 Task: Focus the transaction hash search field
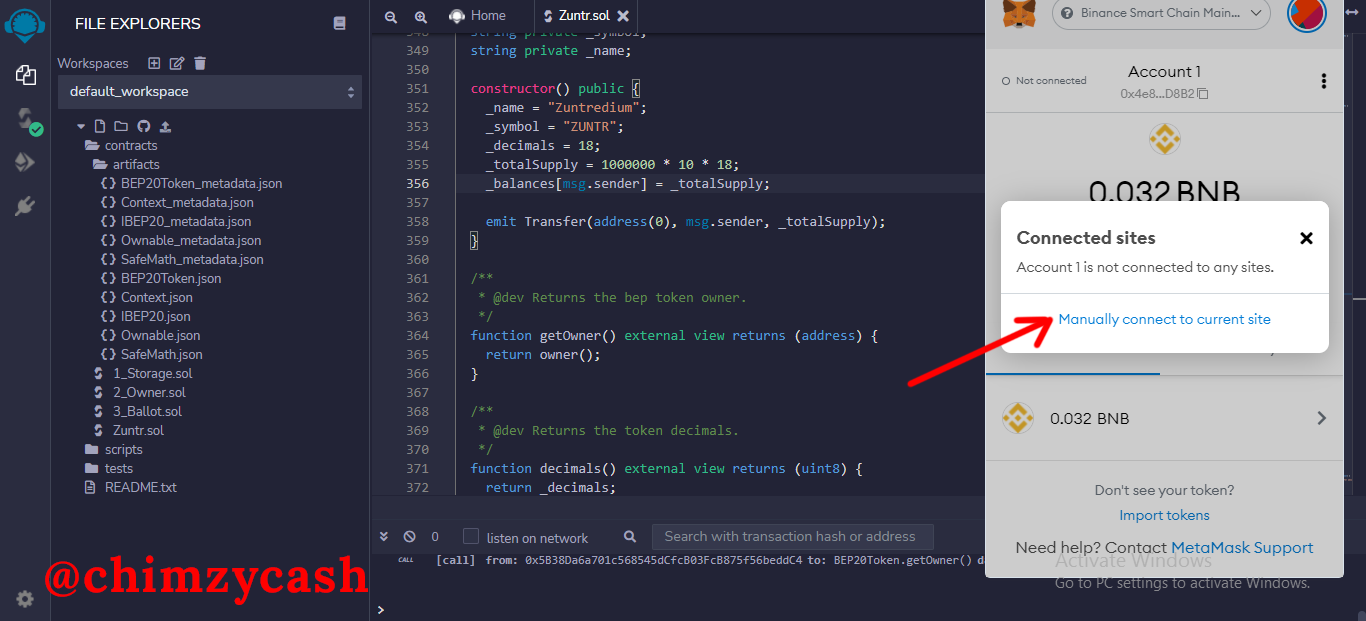(792, 537)
